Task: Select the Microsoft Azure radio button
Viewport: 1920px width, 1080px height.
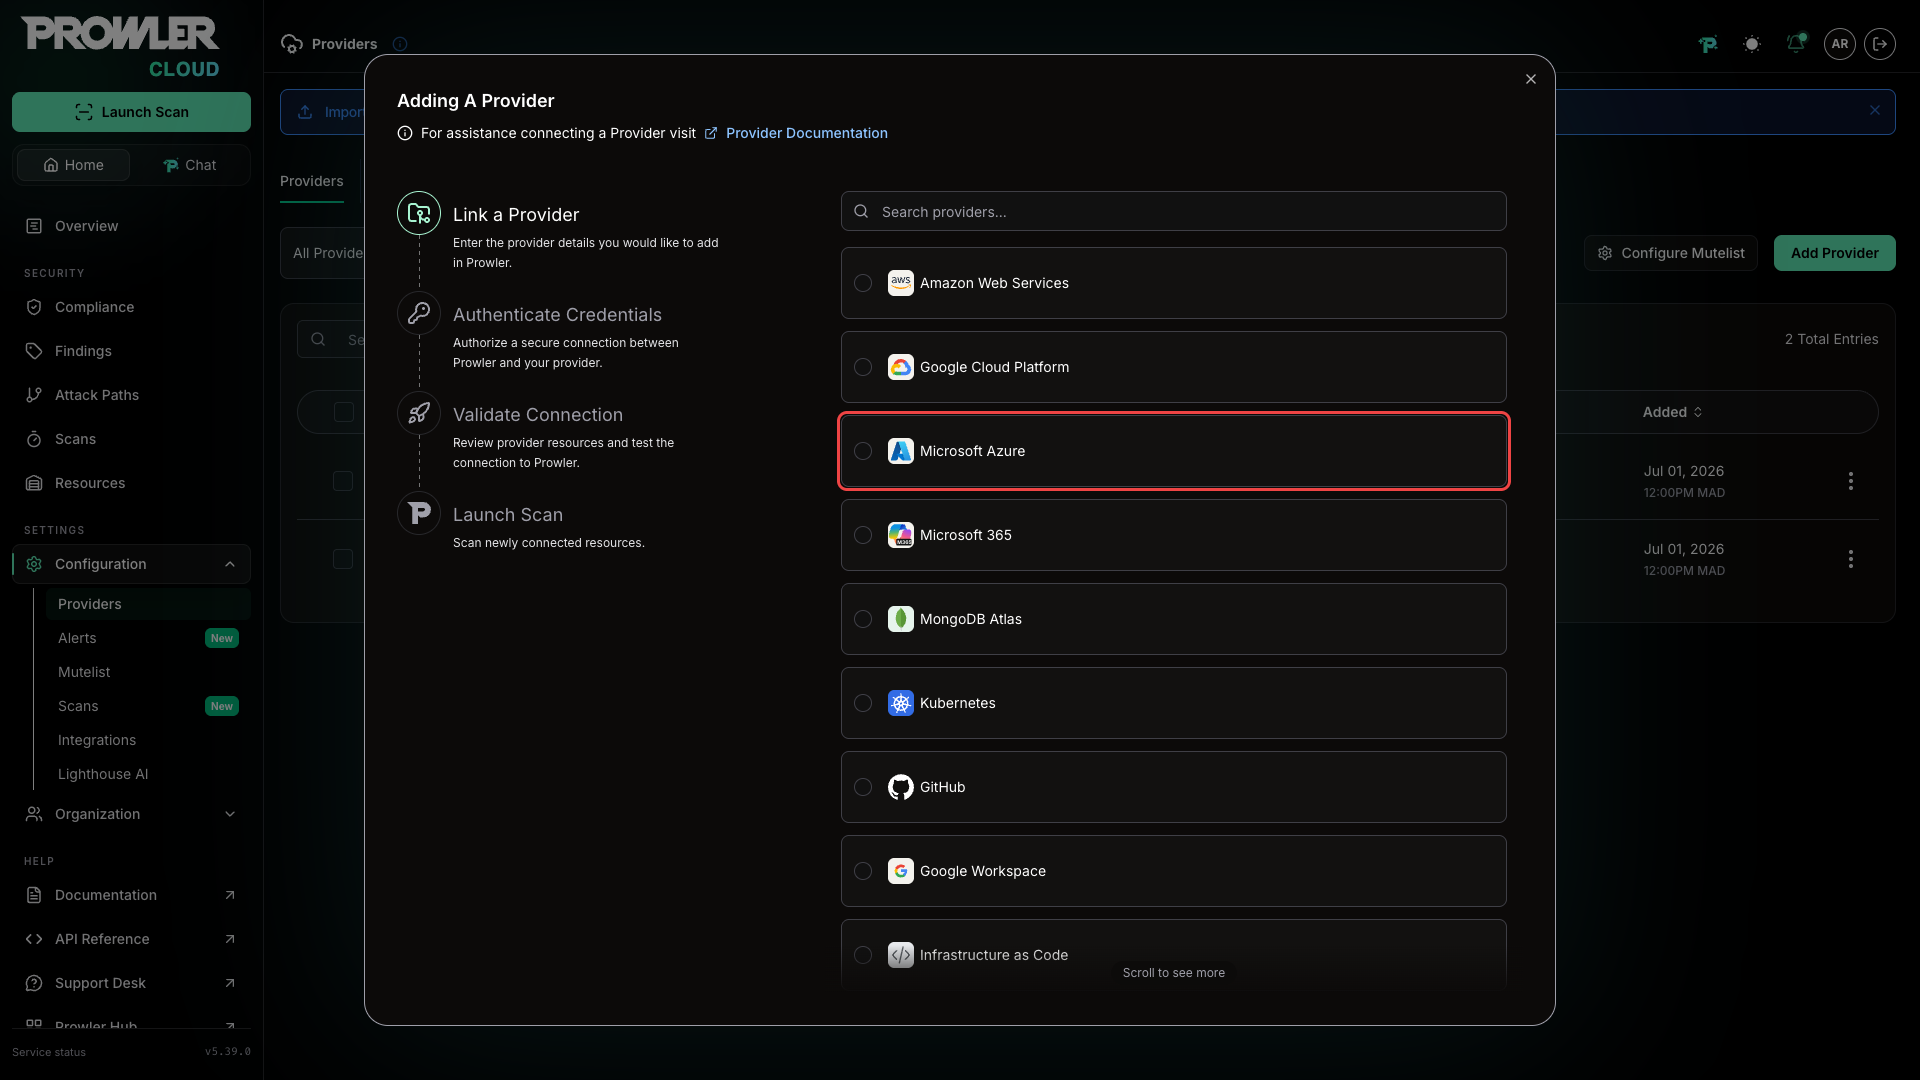Action: [x=863, y=451]
